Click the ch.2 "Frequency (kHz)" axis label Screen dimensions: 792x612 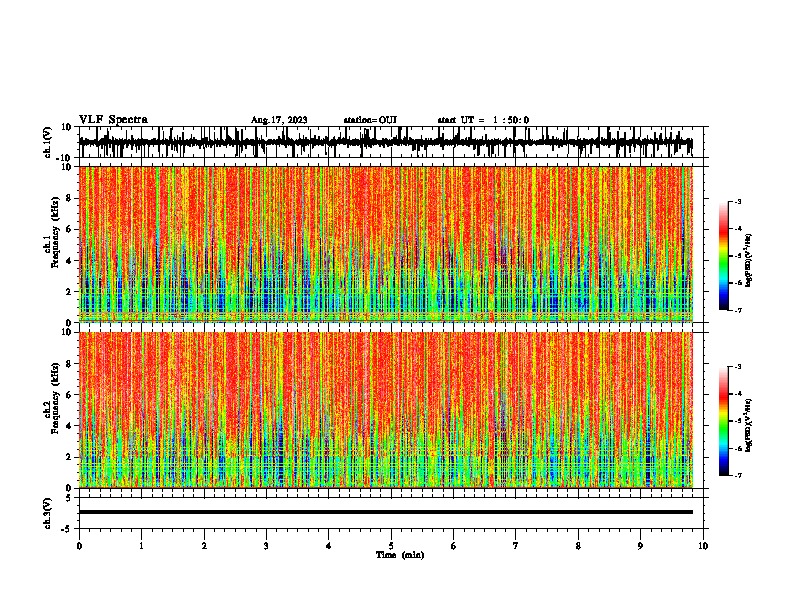click(55, 398)
